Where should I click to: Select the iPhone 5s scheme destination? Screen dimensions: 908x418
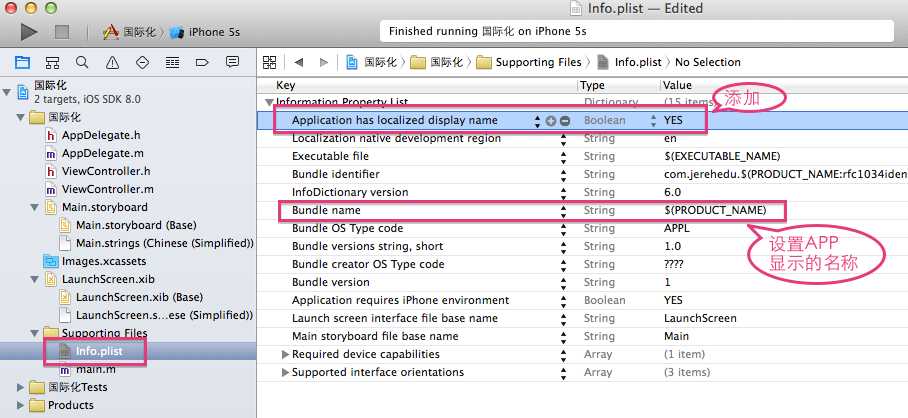[x=211, y=32]
